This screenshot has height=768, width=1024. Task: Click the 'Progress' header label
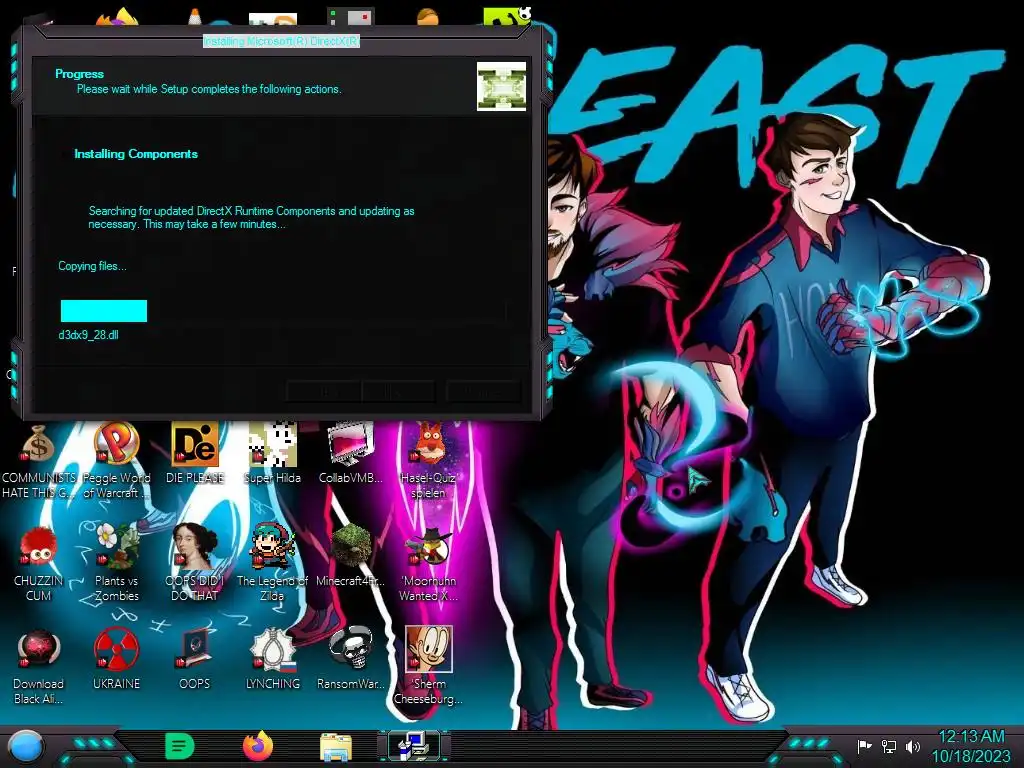tap(80, 74)
